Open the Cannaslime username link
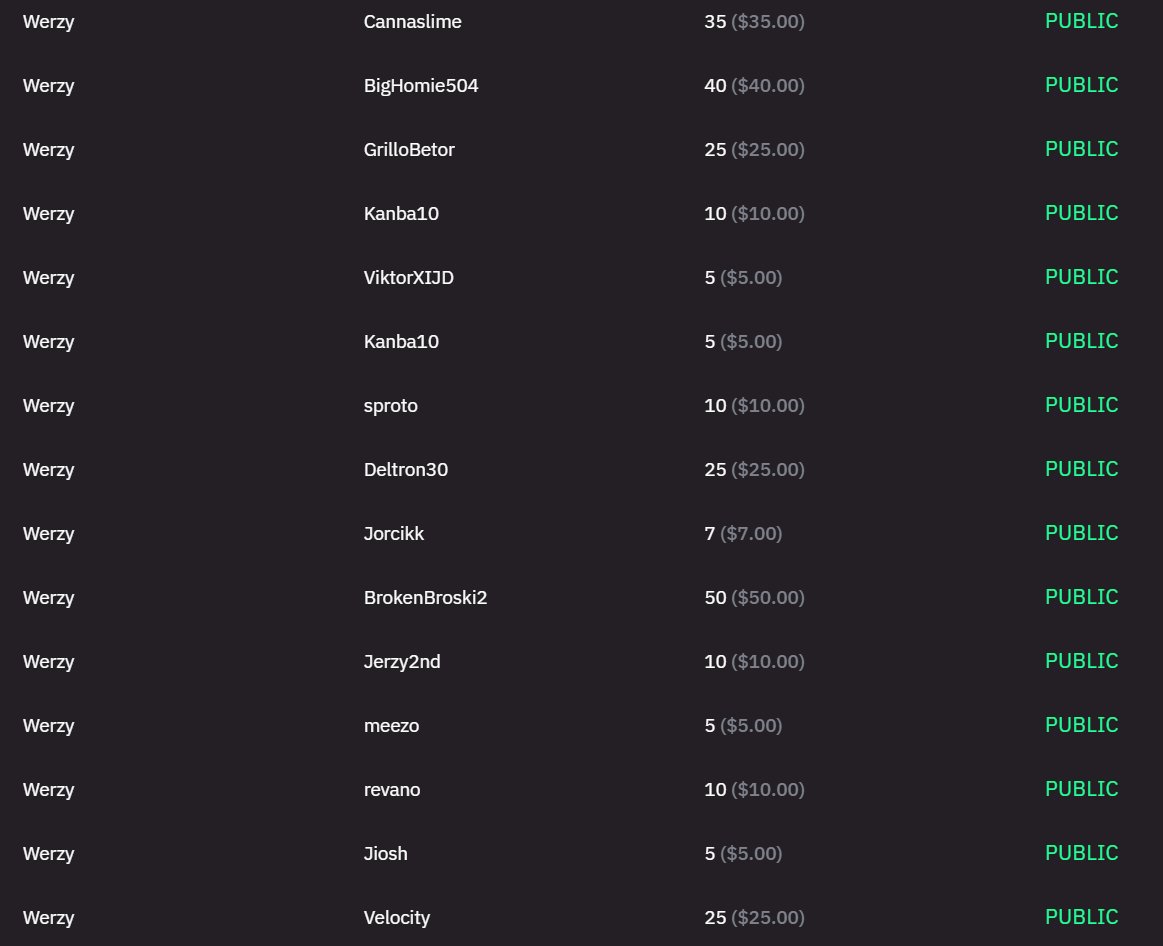Image resolution: width=1163 pixels, height=946 pixels. coord(412,21)
